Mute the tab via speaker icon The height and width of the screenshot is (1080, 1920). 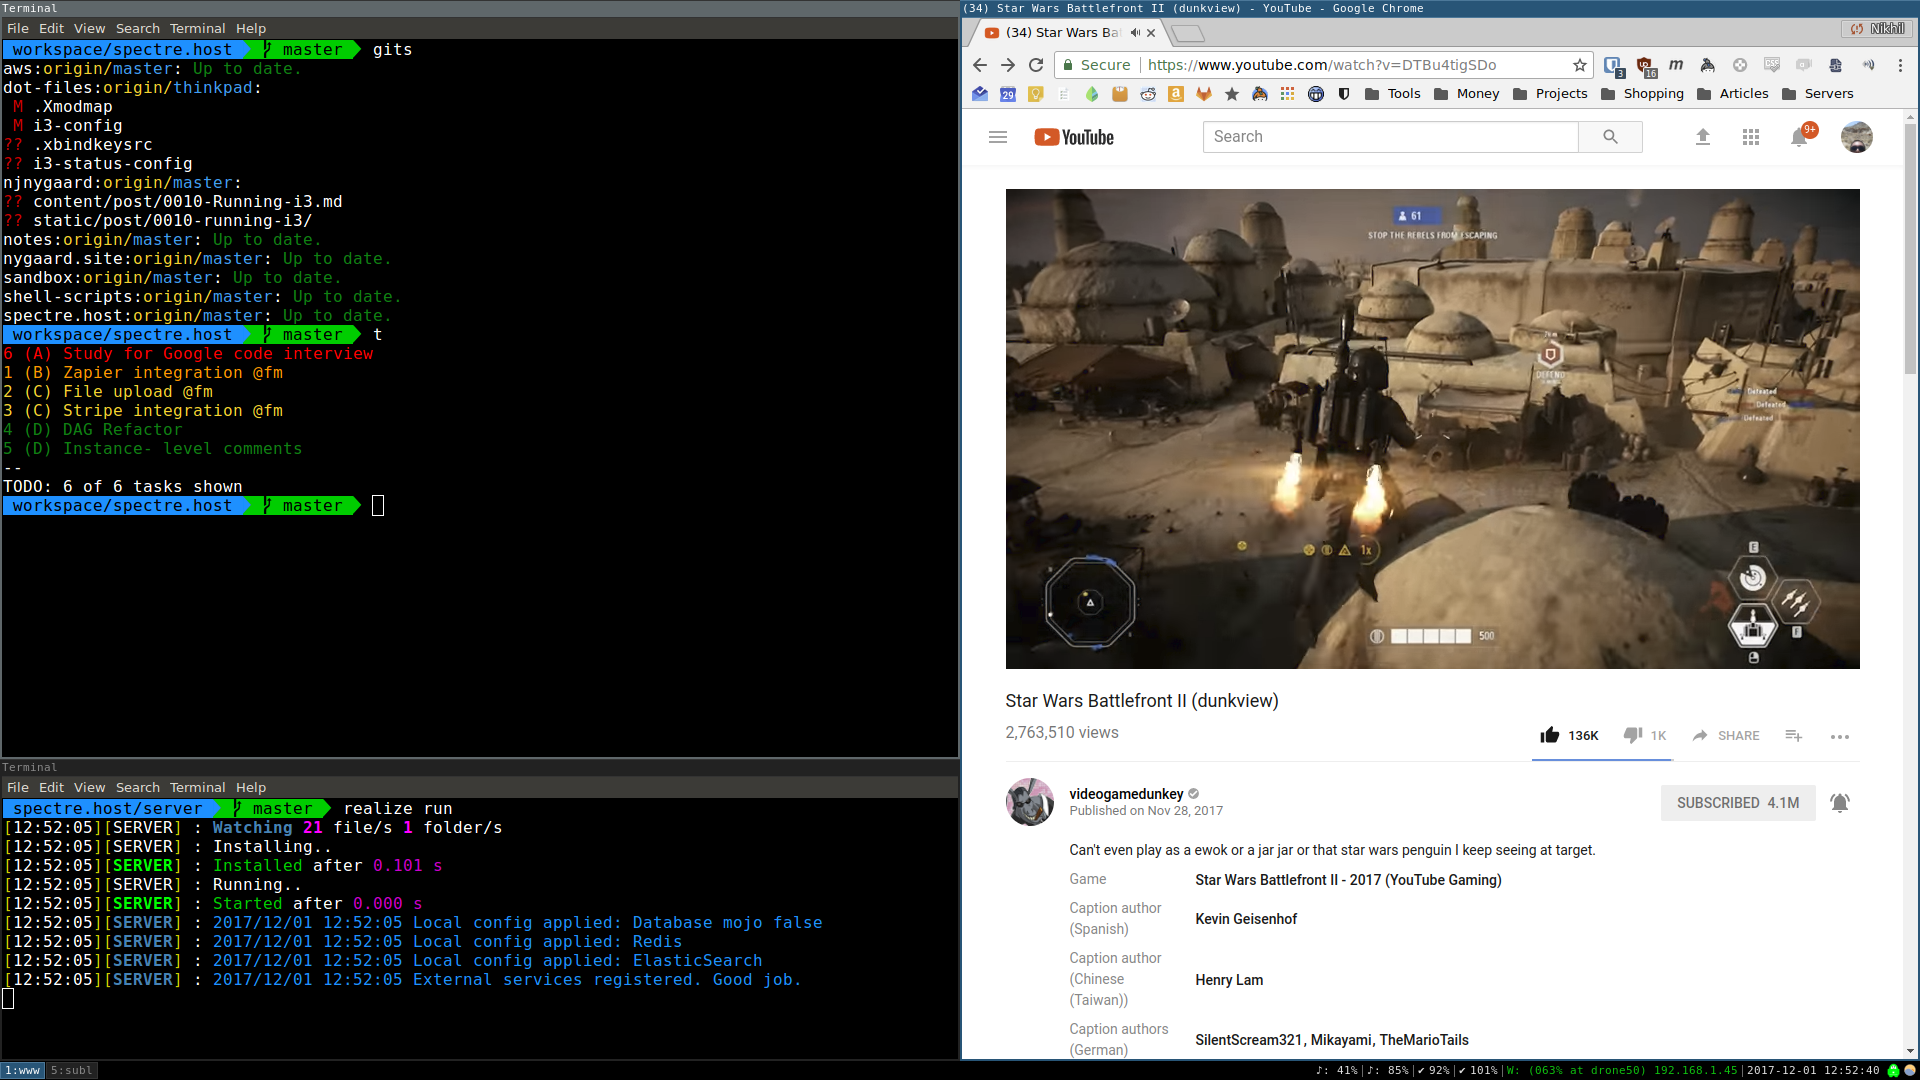[1135, 33]
